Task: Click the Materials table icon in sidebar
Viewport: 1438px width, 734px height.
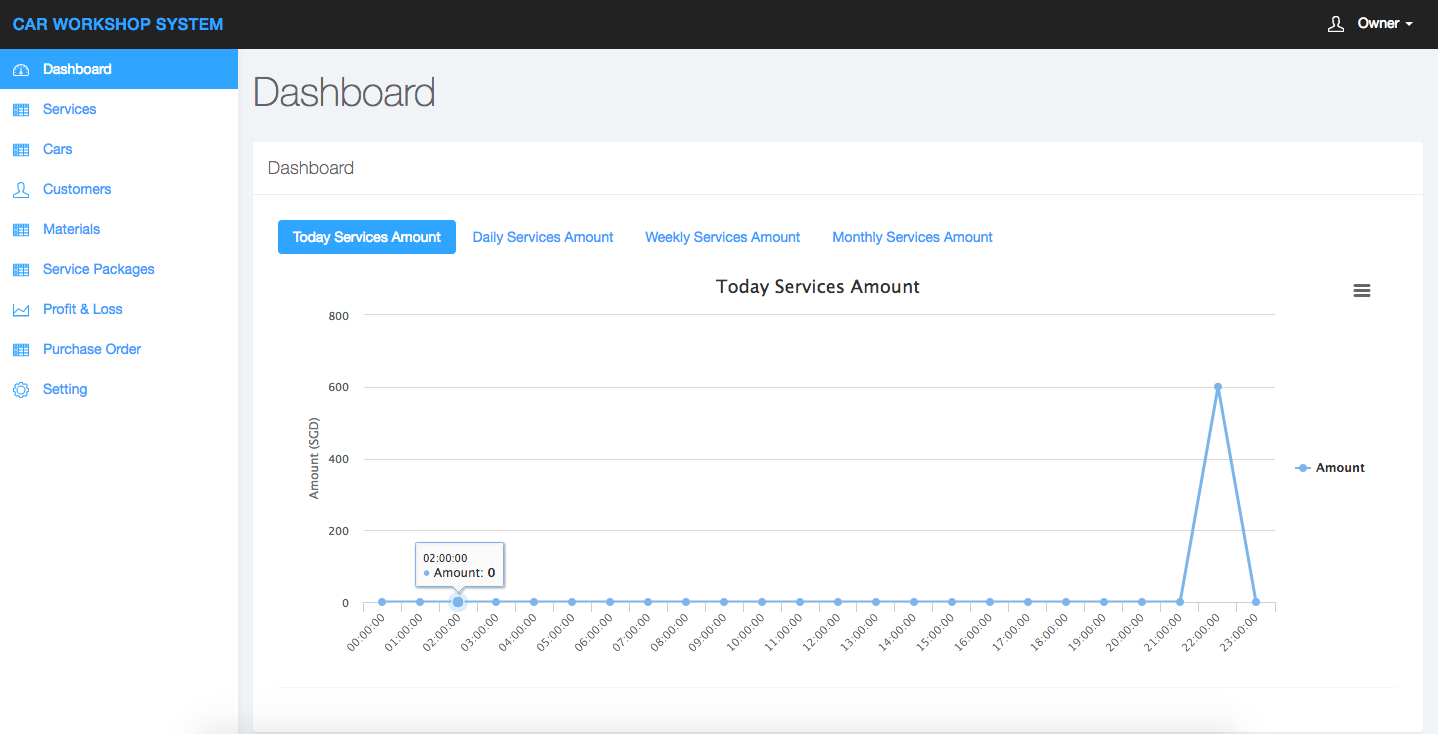Action: [21, 230]
